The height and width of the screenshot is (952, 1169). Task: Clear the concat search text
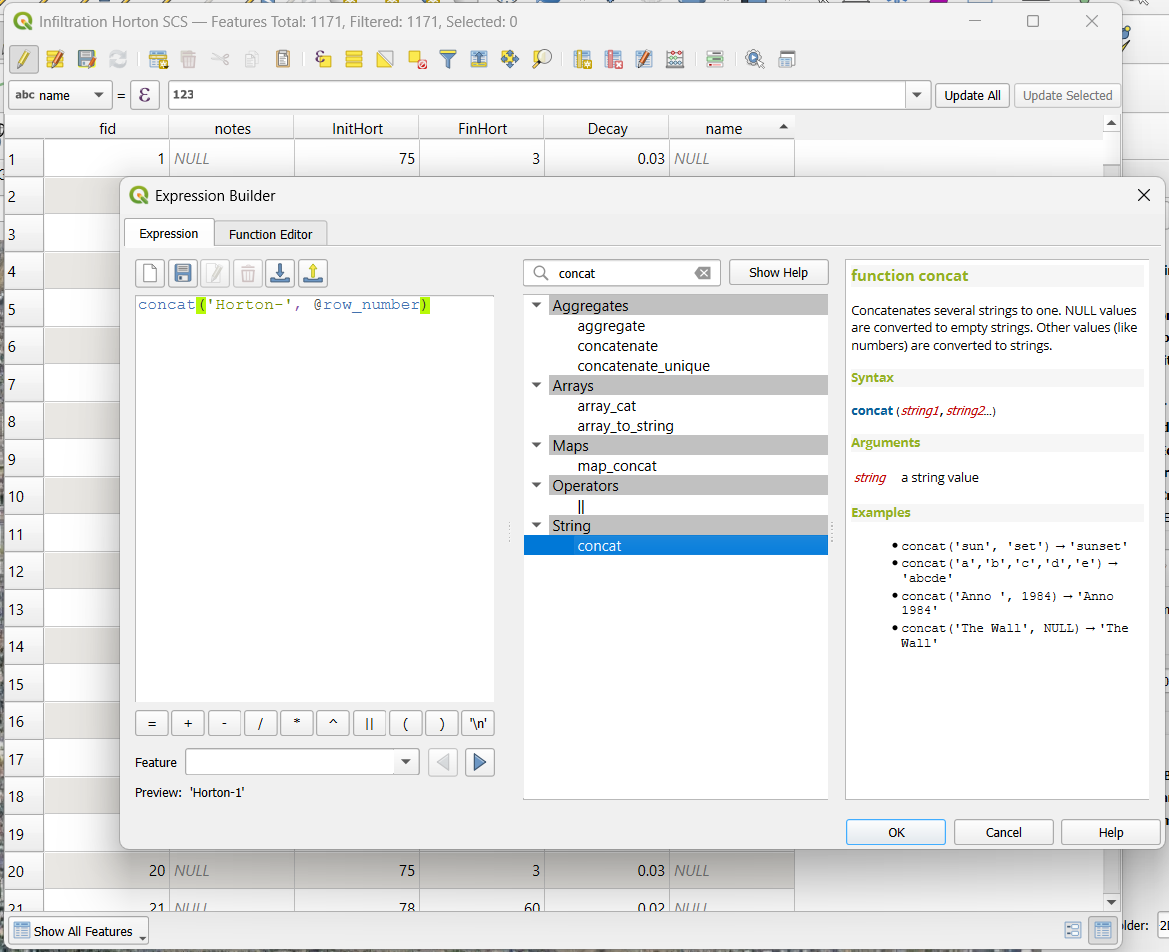coord(703,273)
